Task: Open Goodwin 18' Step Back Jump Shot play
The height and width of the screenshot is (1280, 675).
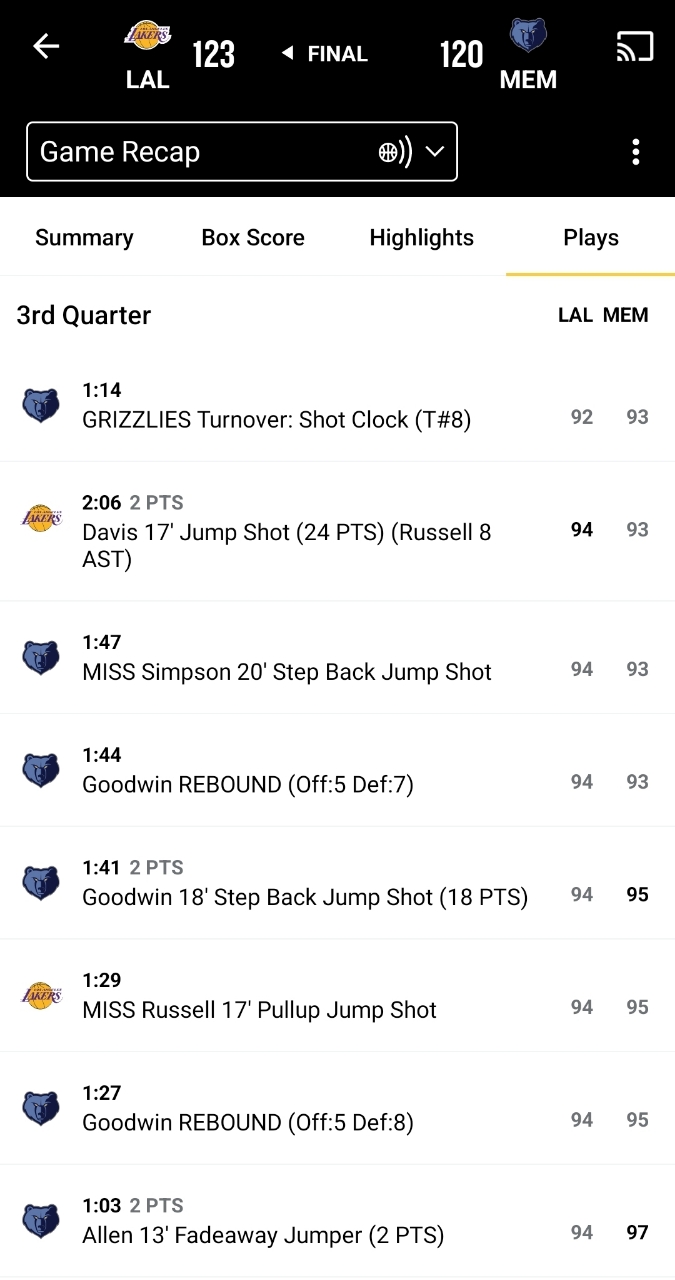Action: 305,897
